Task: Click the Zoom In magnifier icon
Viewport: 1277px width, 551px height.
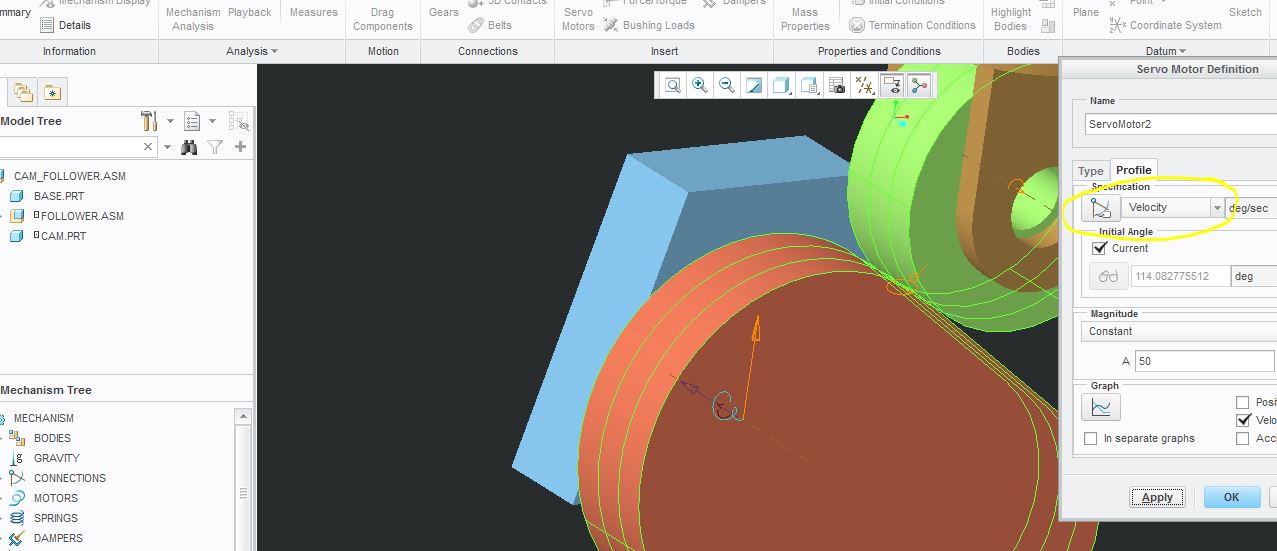Action: tap(700, 86)
